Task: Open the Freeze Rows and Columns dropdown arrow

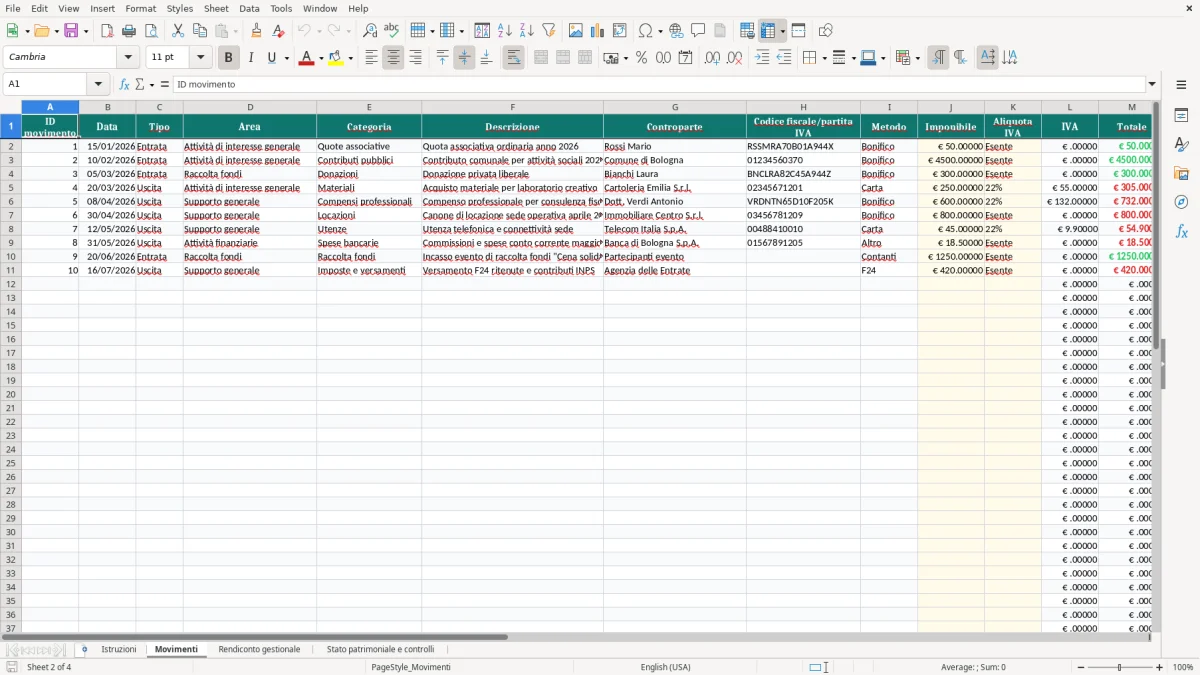Action: click(x=782, y=31)
